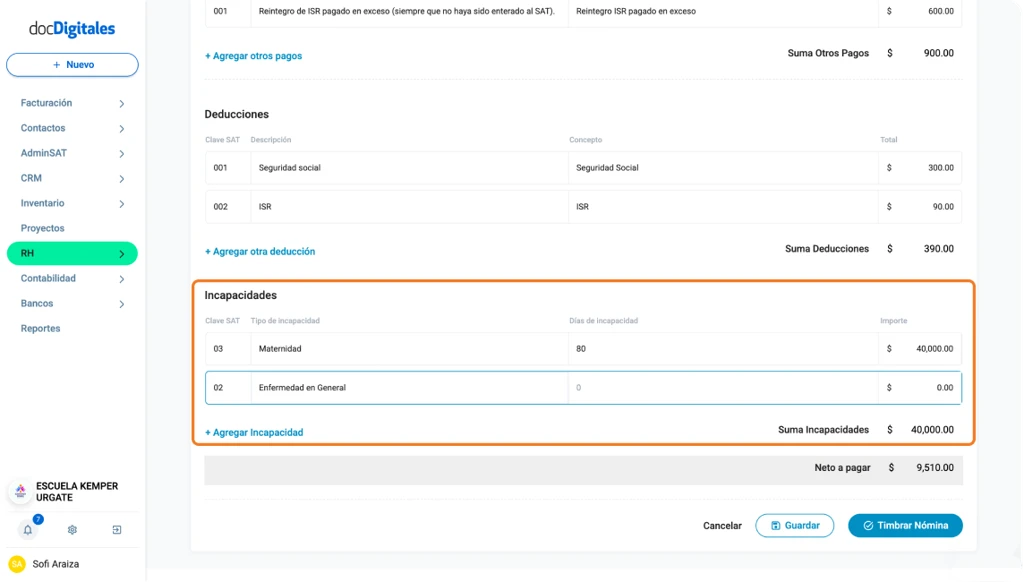Click Suma Deducciones 390.00 value

click(x=938, y=249)
